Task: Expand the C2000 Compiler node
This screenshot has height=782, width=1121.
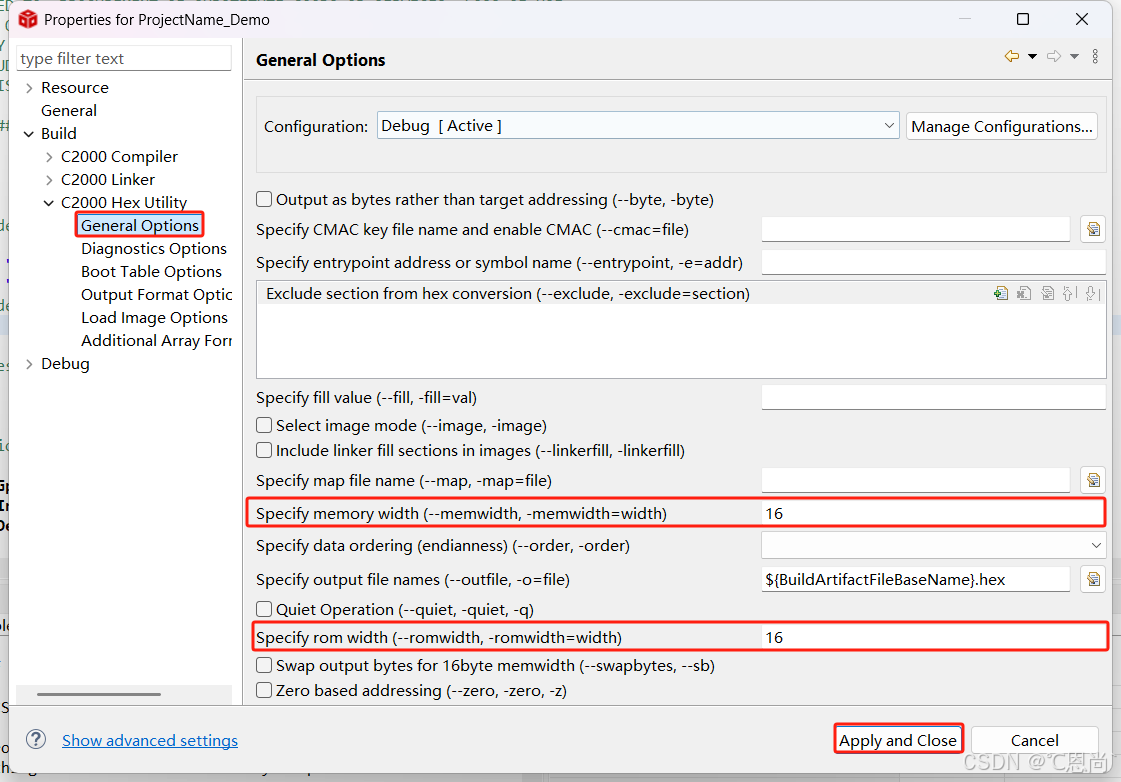Action: (x=49, y=157)
